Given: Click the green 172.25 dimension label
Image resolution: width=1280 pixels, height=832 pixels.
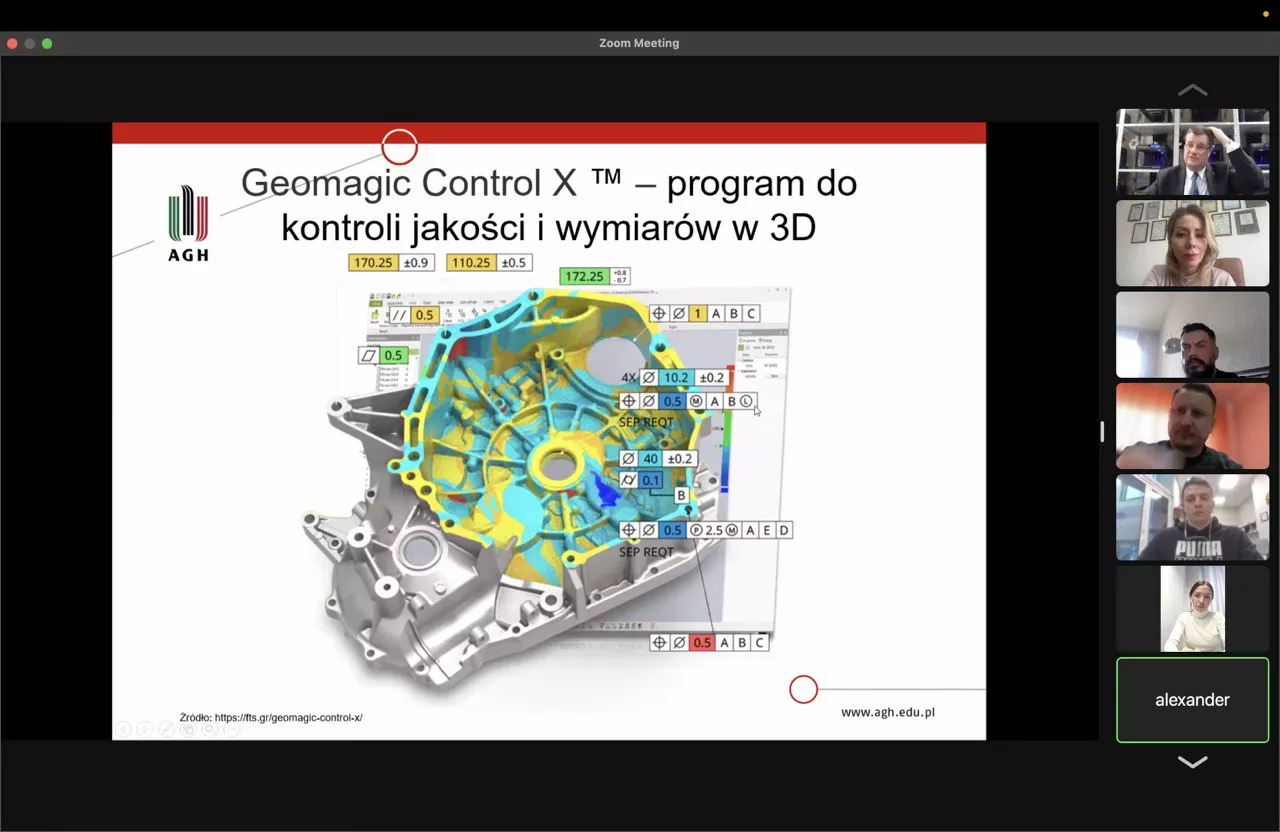Looking at the screenshot, I should coord(583,277).
